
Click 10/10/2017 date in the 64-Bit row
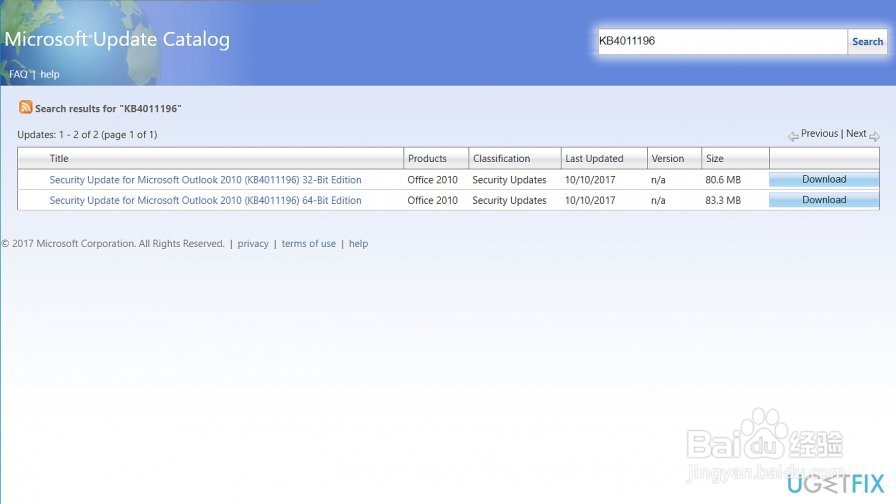click(590, 200)
